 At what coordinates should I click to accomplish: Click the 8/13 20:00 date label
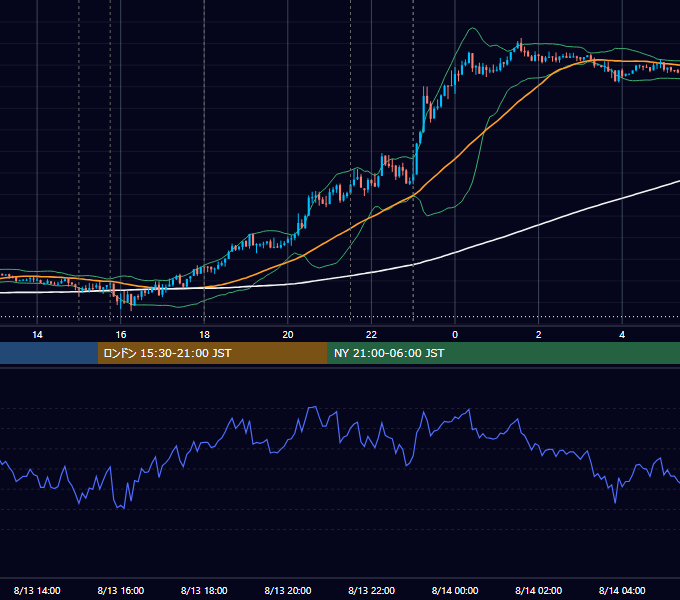coord(288,590)
